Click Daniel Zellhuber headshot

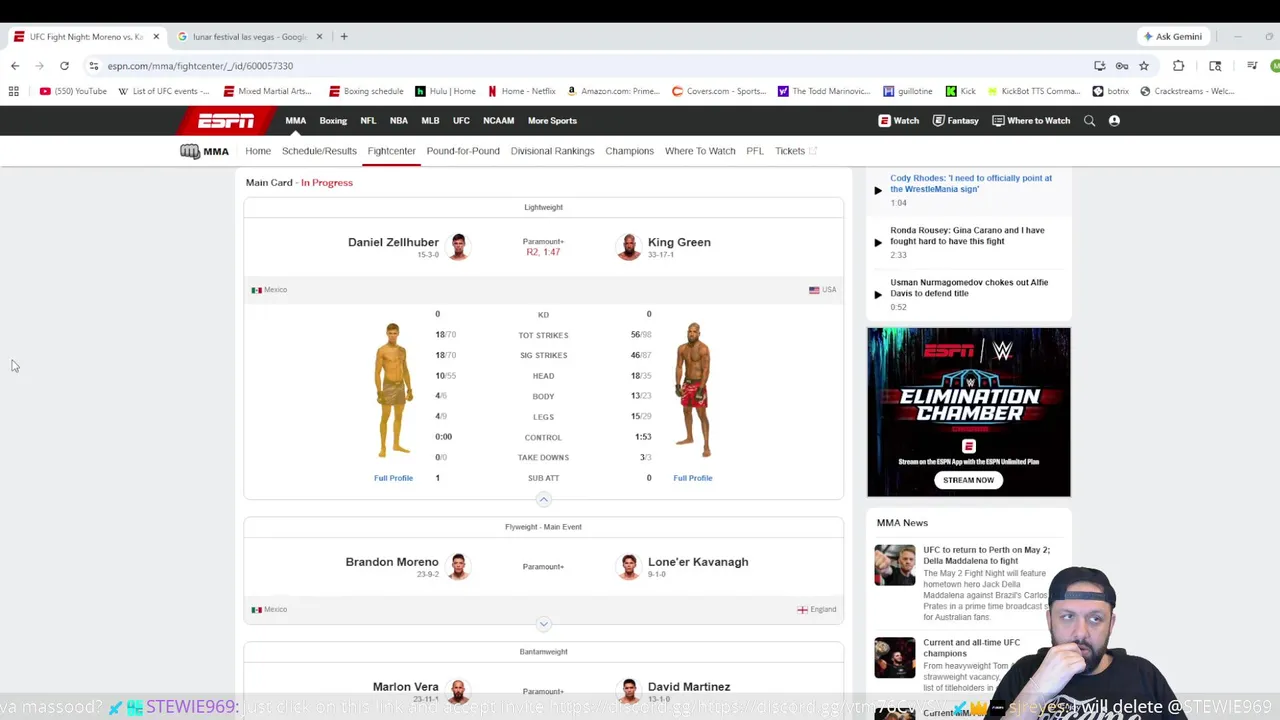(458, 247)
